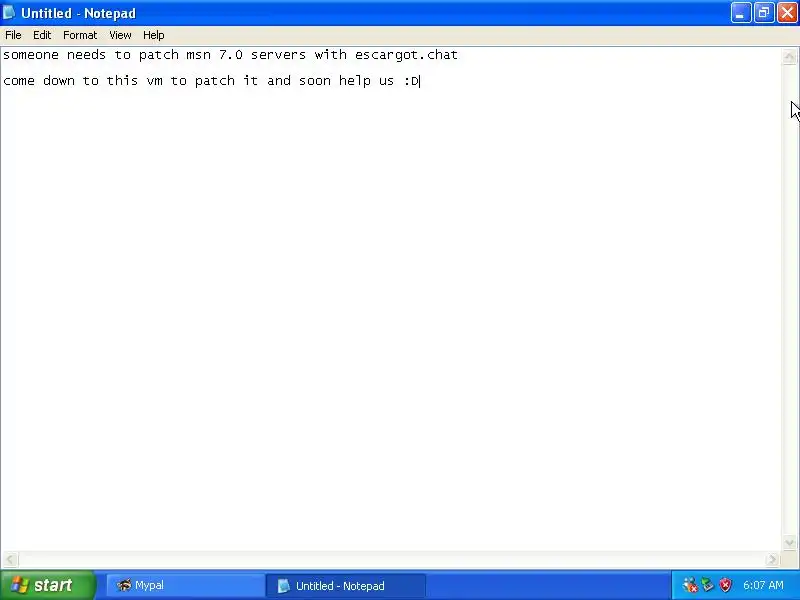Screen dimensions: 800x600
Task: Click the horizontal scrollbar left arrow
Action: click(x=10, y=559)
